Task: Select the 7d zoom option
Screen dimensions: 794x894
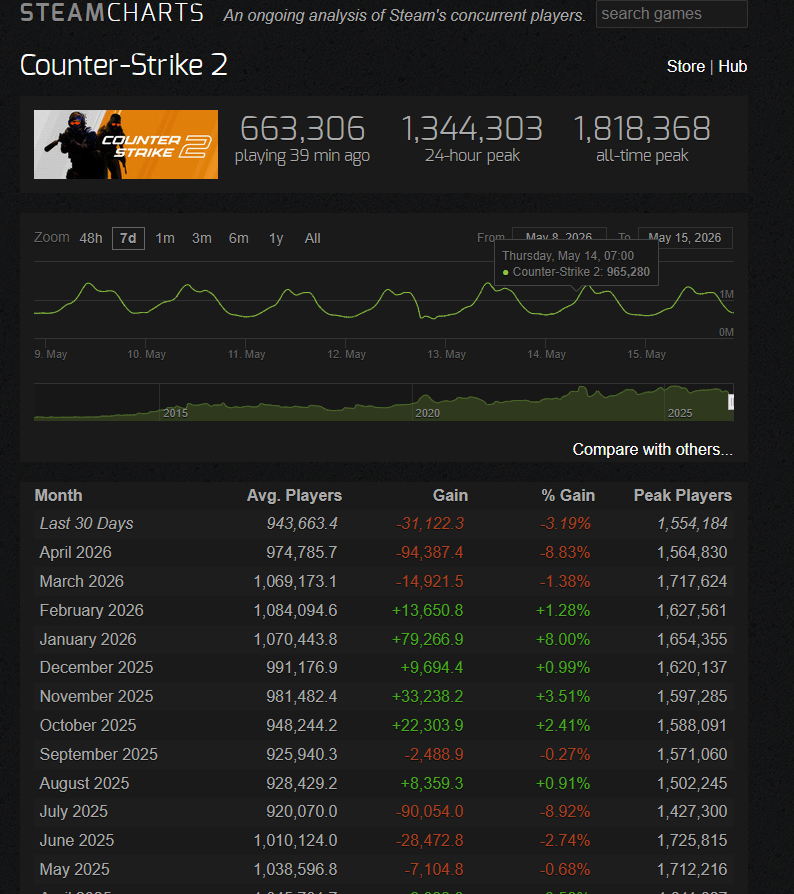Action: click(128, 238)
